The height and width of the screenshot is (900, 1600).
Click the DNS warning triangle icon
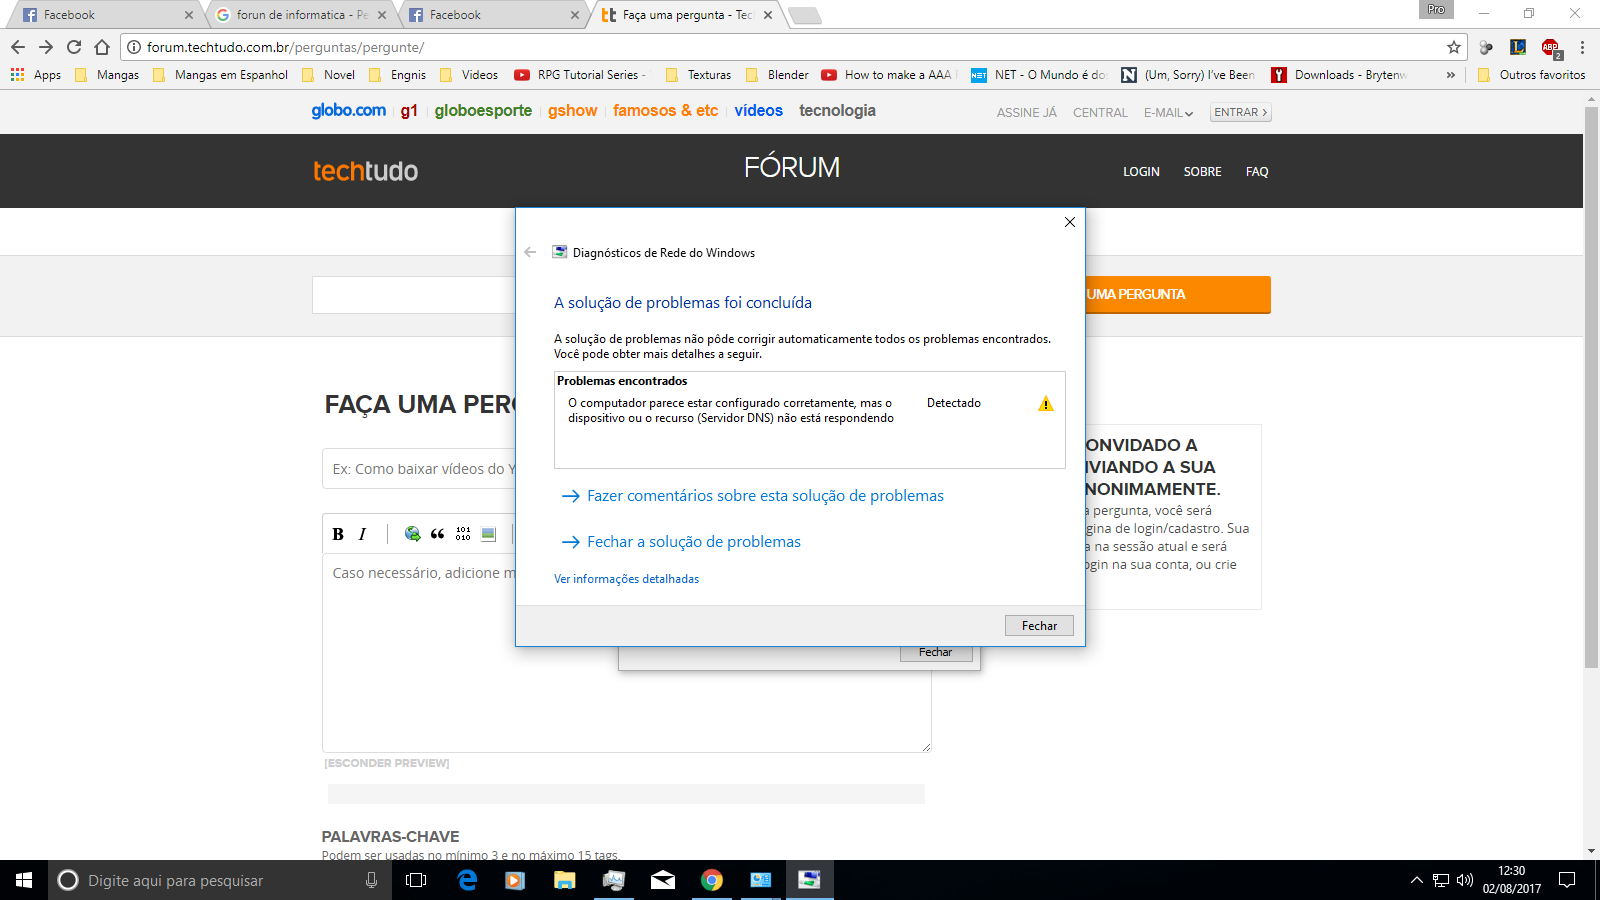click(1046, 404)
